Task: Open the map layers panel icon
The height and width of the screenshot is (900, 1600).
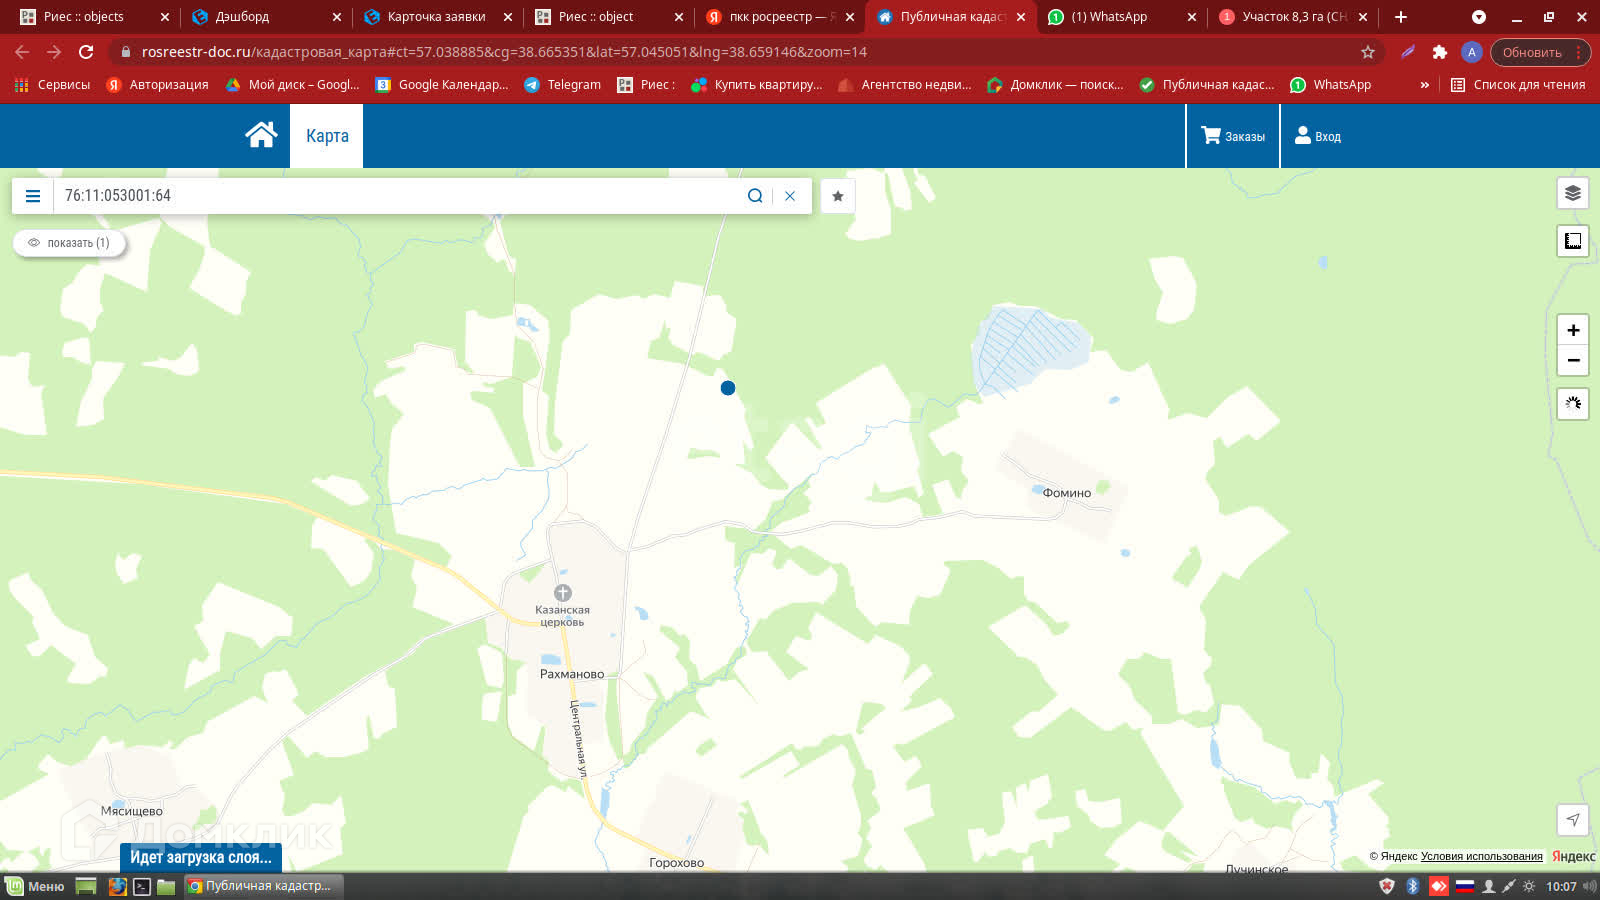Action: click(1573, 193)
